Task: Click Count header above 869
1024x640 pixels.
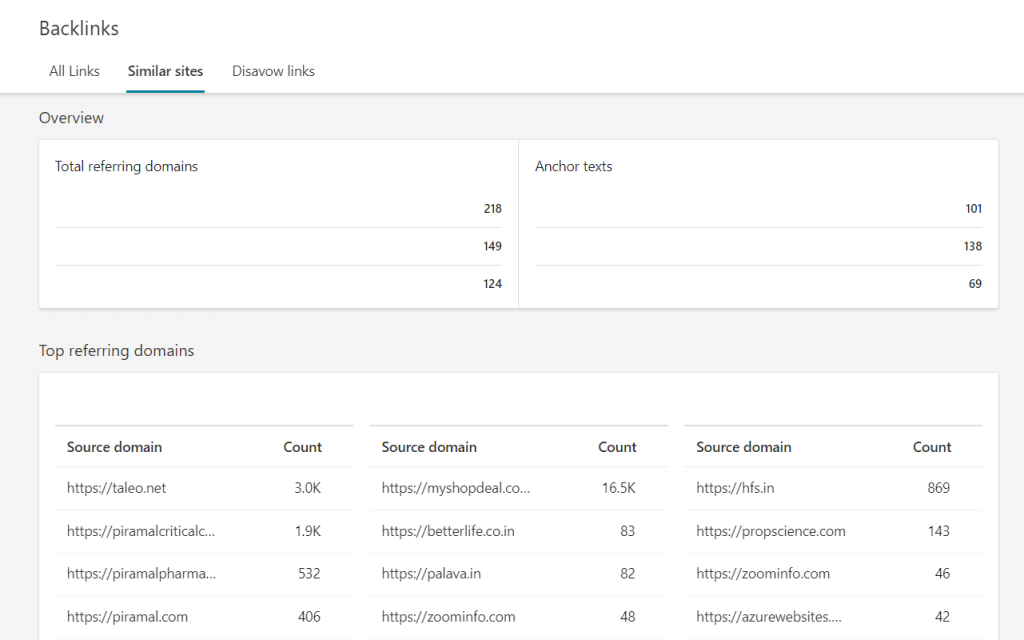Action: [932, 447]
